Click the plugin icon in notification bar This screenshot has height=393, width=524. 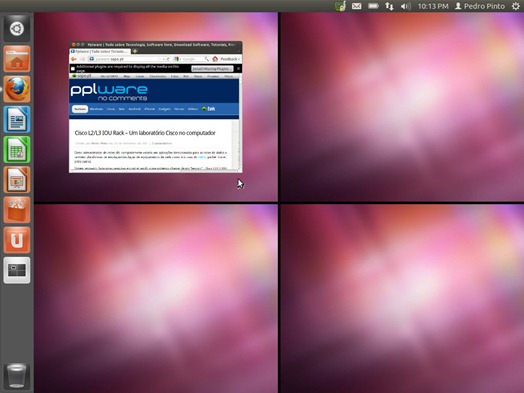[73, 69]
